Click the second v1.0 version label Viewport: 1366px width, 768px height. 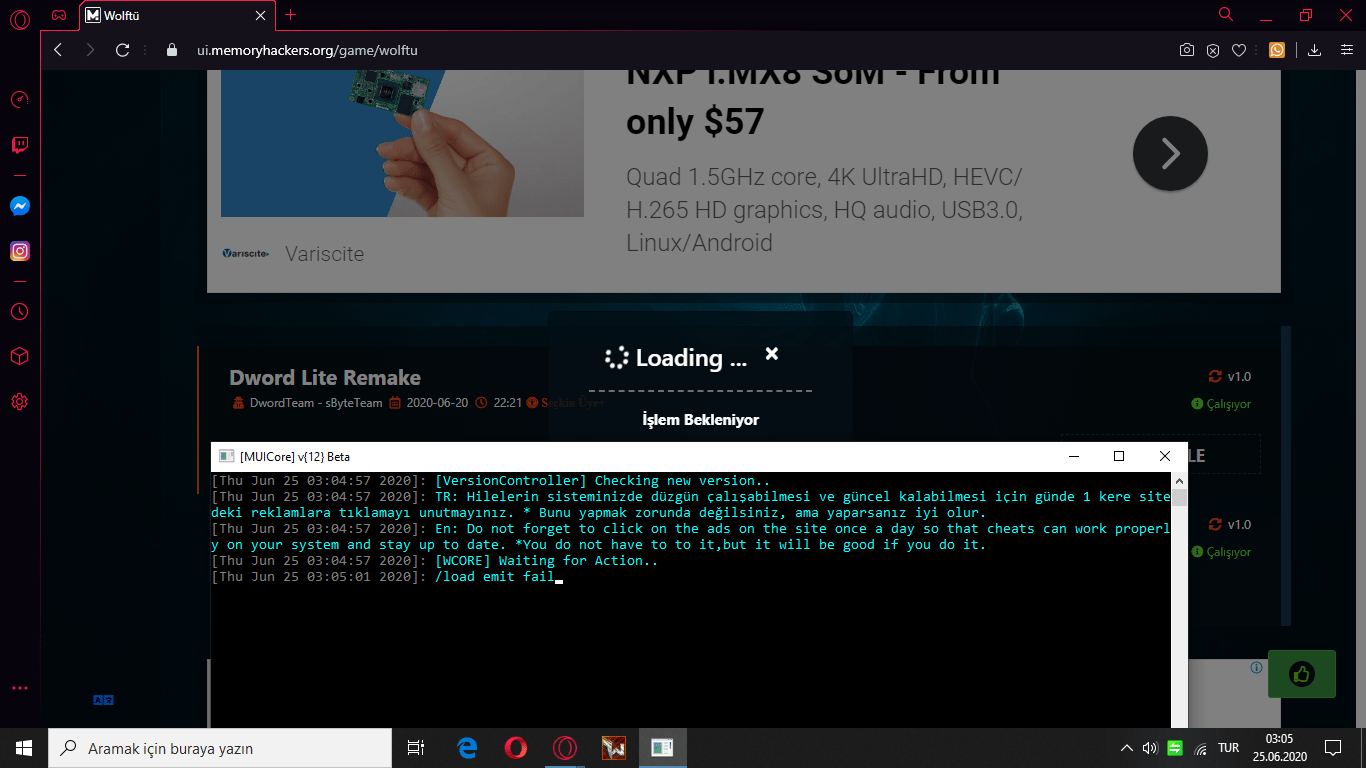point(1239,525)
